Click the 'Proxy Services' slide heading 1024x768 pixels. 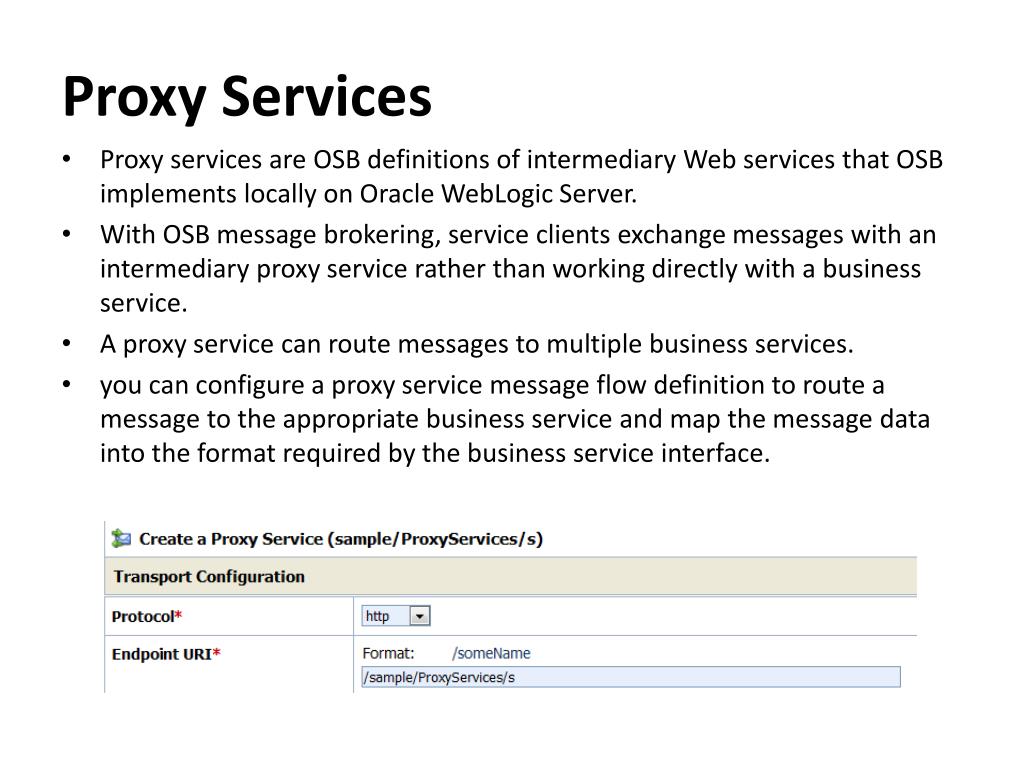tap(248, 97)
